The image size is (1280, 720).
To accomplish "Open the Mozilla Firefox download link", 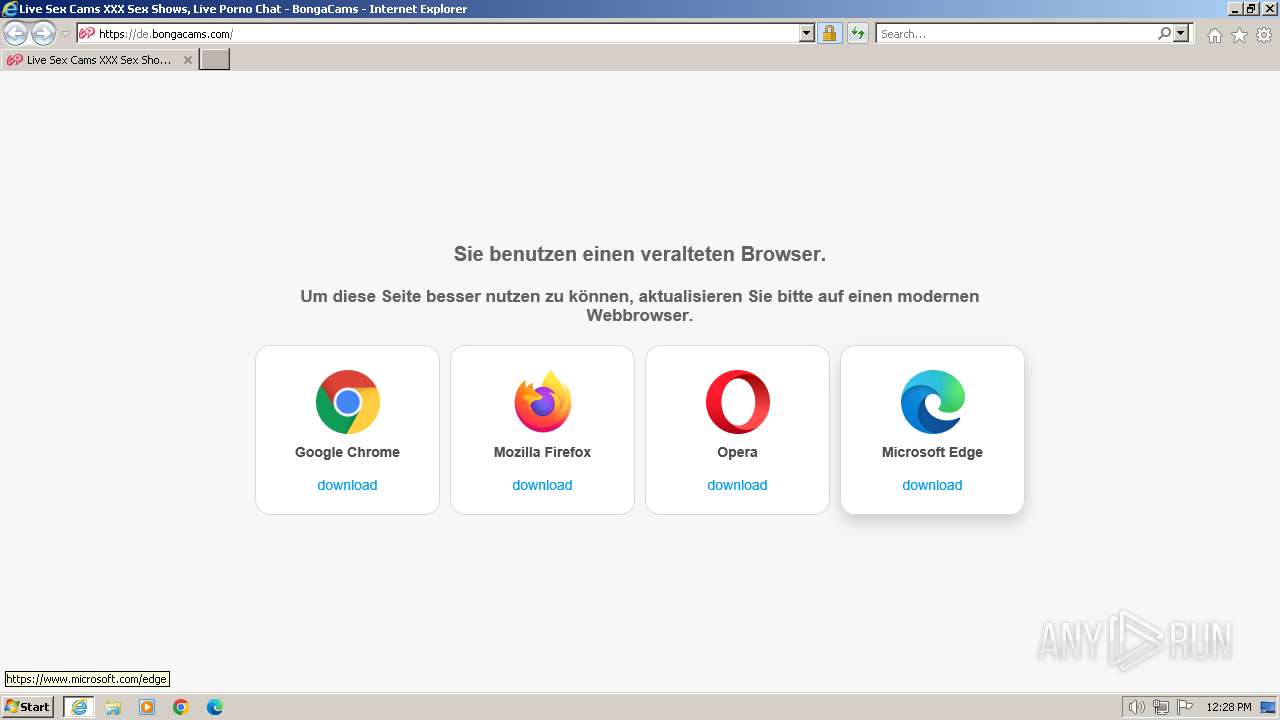I will (542, 485).
